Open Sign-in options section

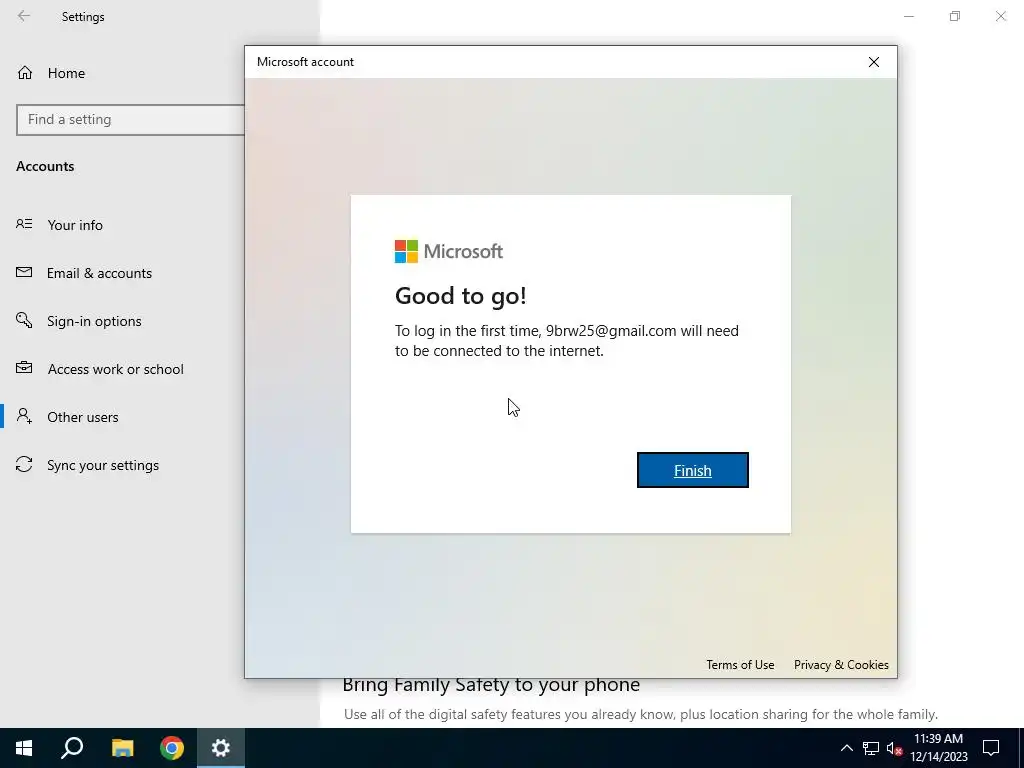[94, 321]
